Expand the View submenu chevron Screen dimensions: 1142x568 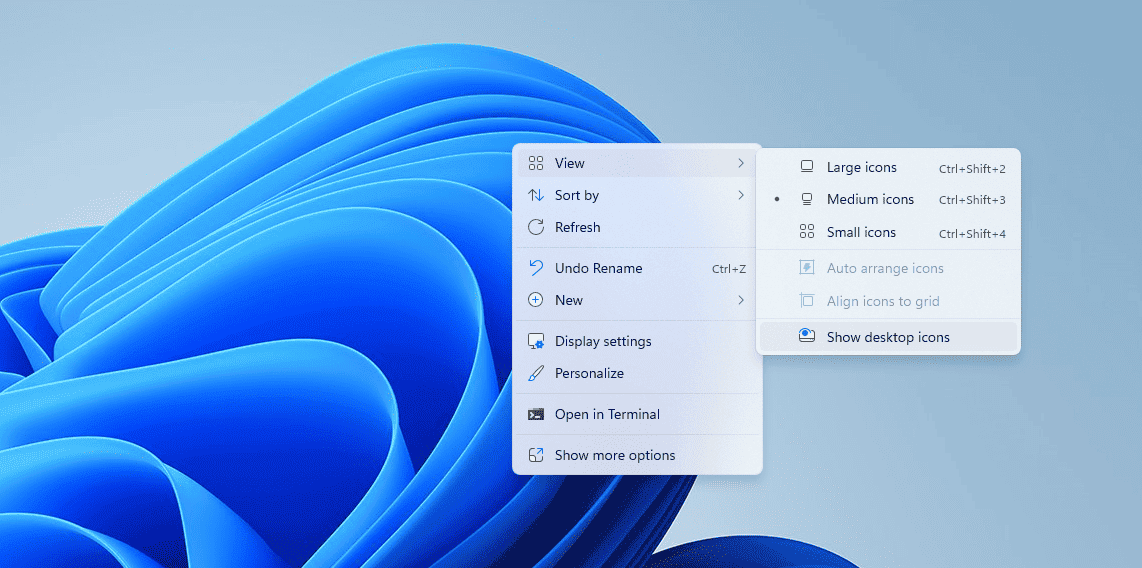741,163
